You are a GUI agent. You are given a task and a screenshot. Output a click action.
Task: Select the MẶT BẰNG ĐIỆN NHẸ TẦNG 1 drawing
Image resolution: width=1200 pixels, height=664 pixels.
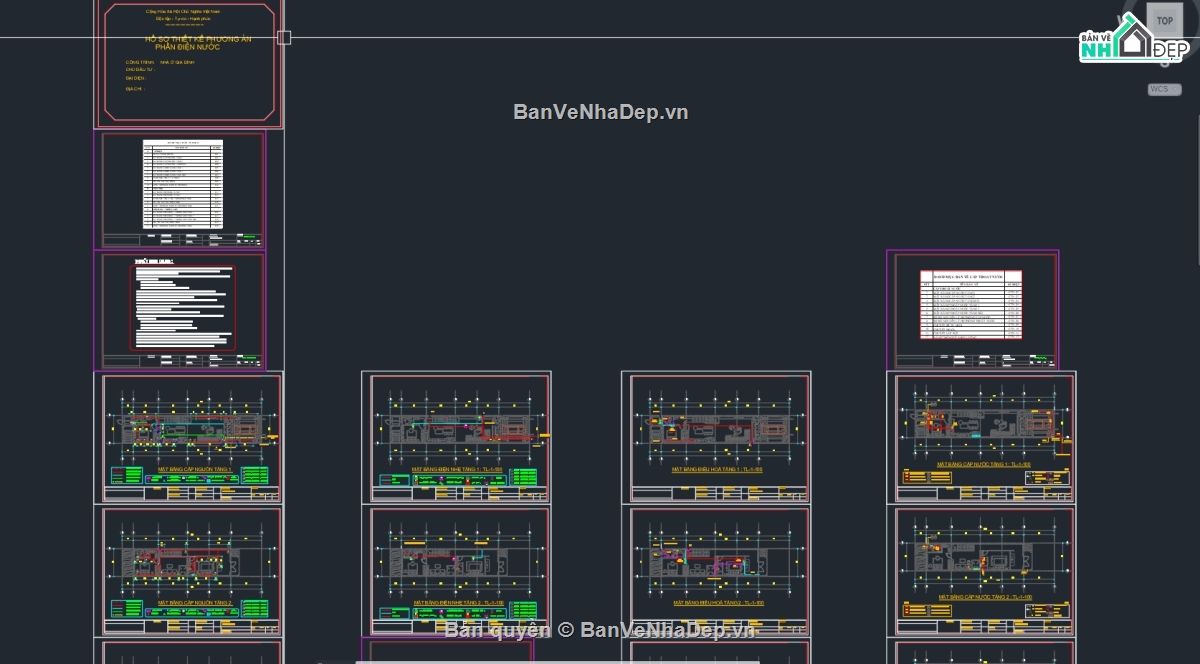456,437
